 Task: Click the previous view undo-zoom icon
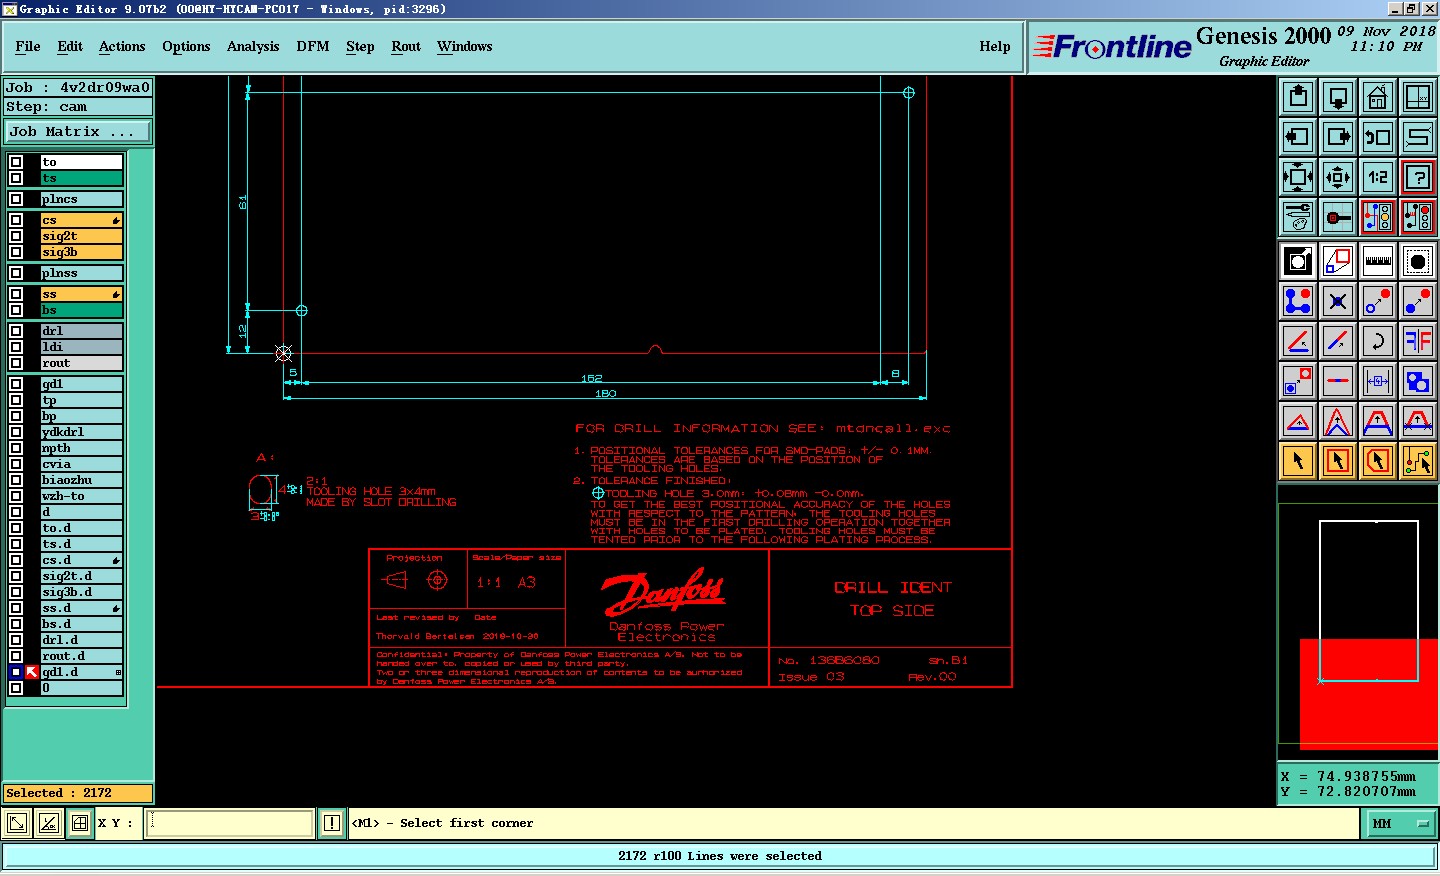(1378, 137)
